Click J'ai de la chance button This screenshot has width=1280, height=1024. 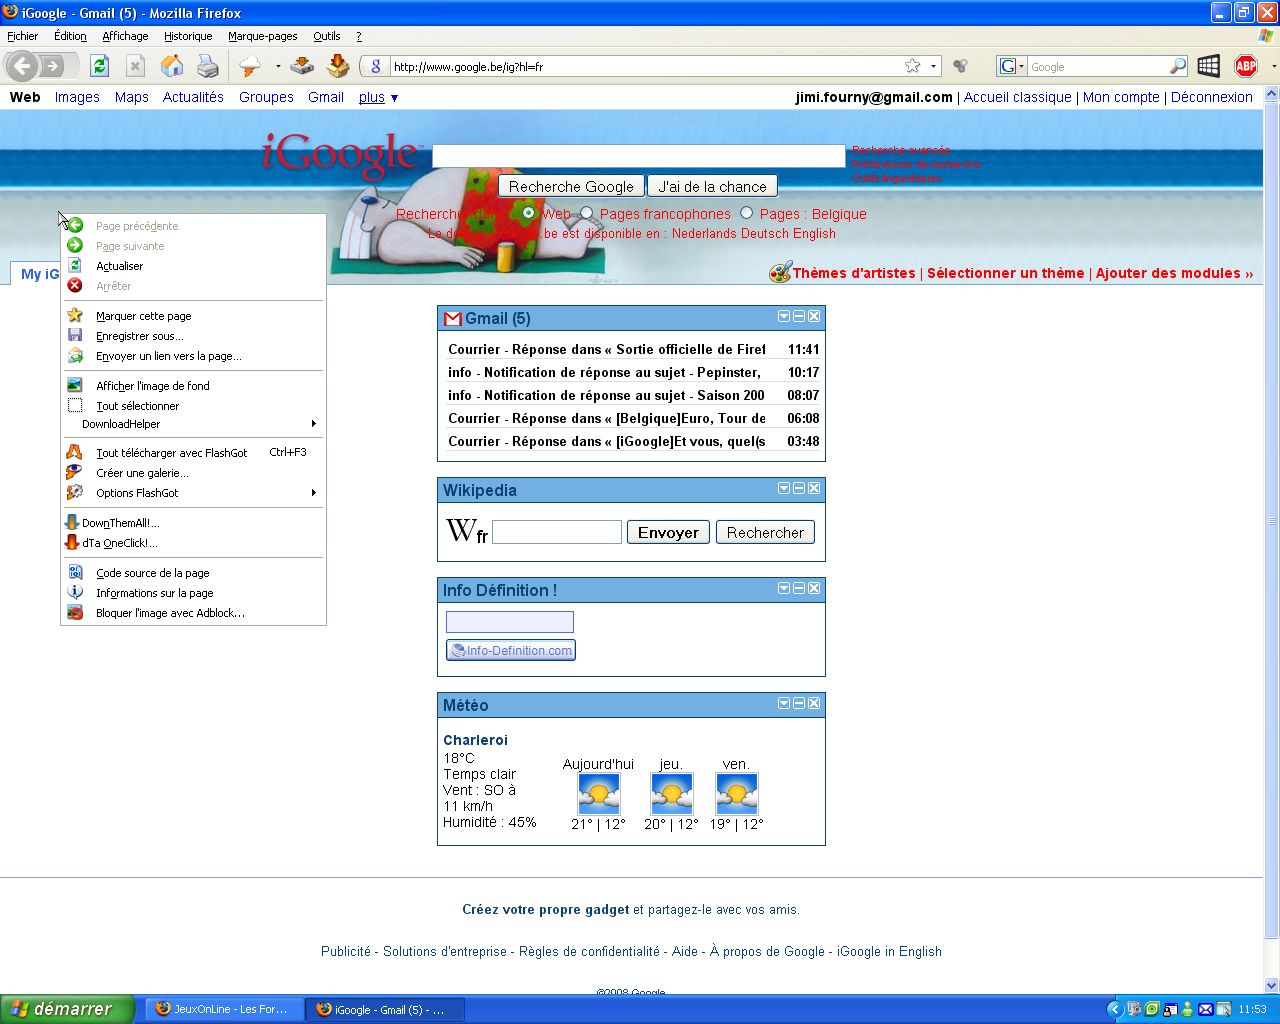pos(712,186)
